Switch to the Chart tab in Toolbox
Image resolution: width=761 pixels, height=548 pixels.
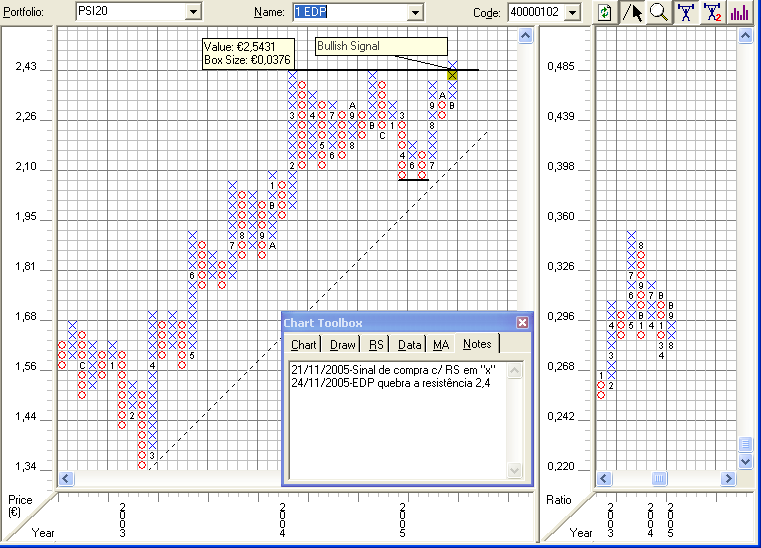click(x=304, y=344)
